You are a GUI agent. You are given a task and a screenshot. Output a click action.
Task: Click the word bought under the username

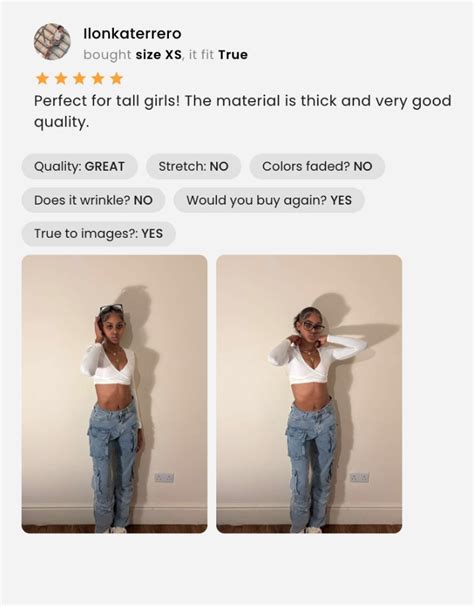pyautogui.click(x=107, y=55)
